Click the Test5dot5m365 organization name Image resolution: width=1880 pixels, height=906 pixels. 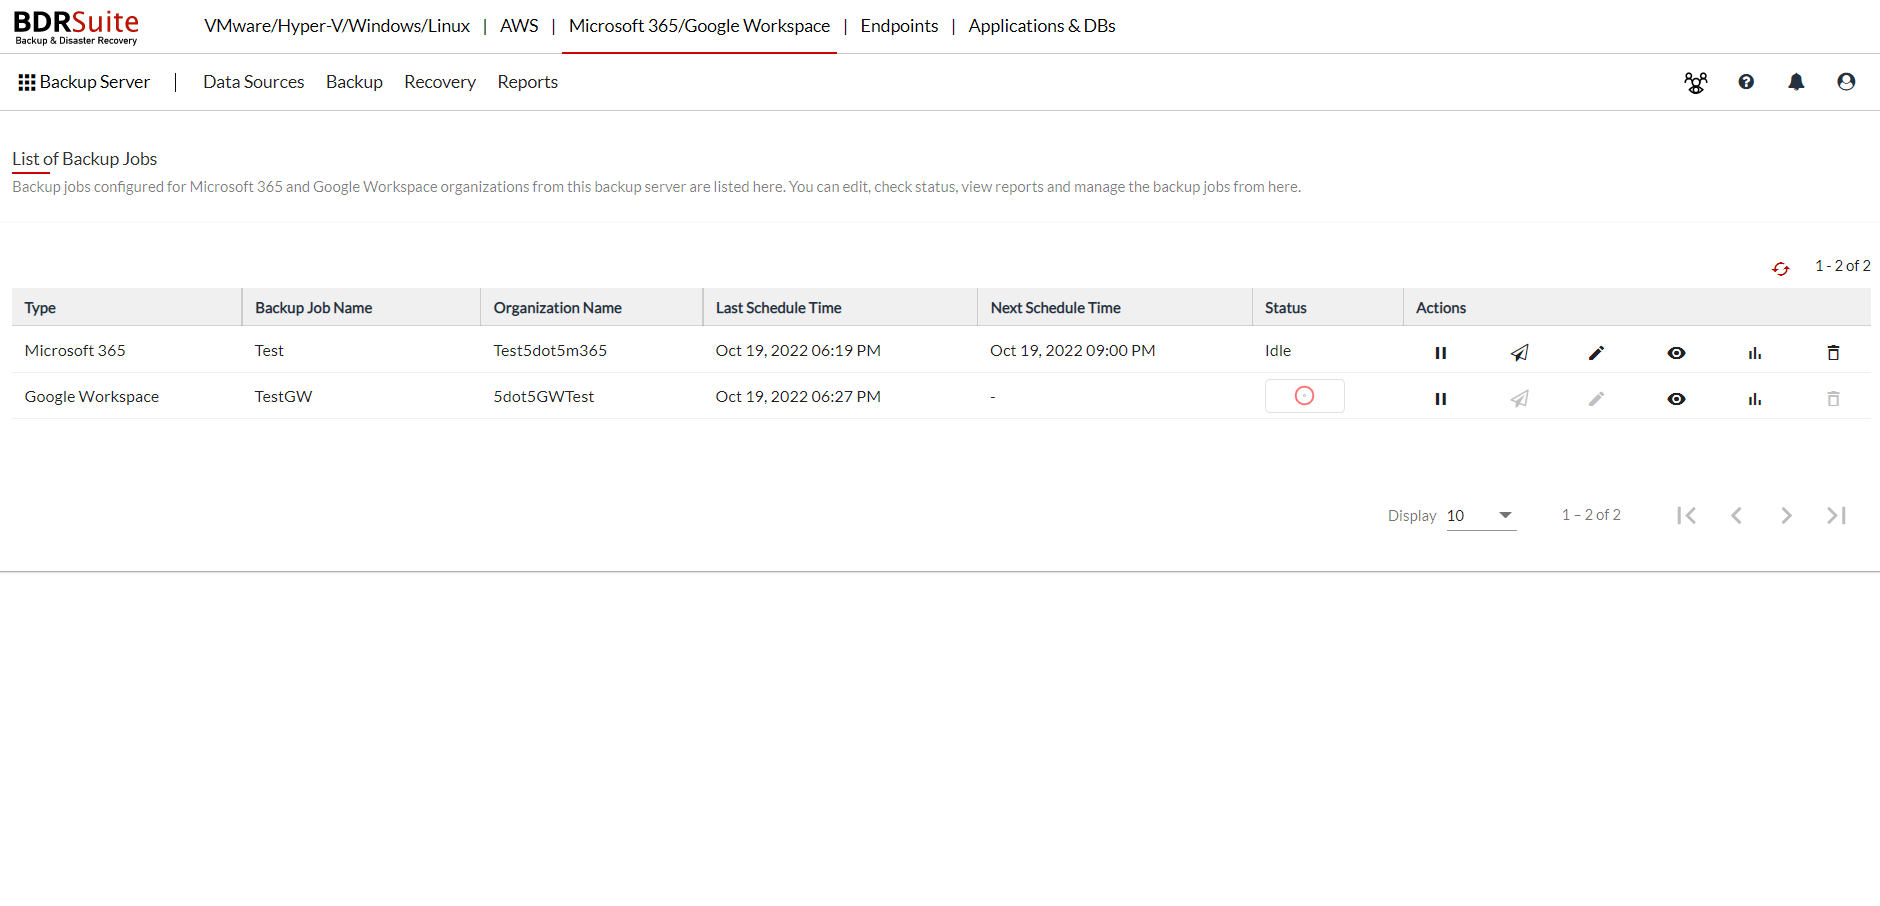tap(550, 351)
